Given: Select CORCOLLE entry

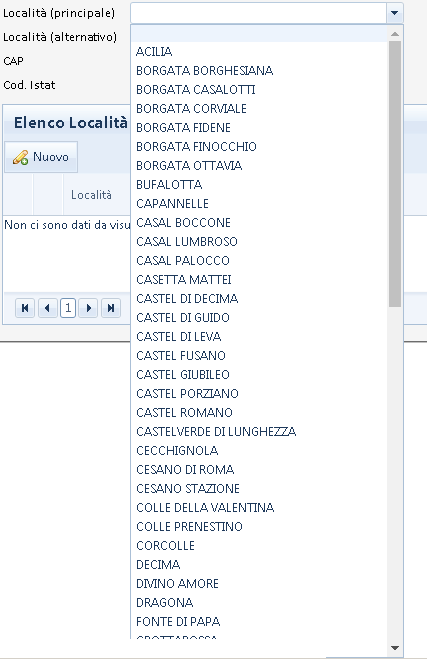Looking at the screenshot, I should pyautogui.click(x=259, y=546).
